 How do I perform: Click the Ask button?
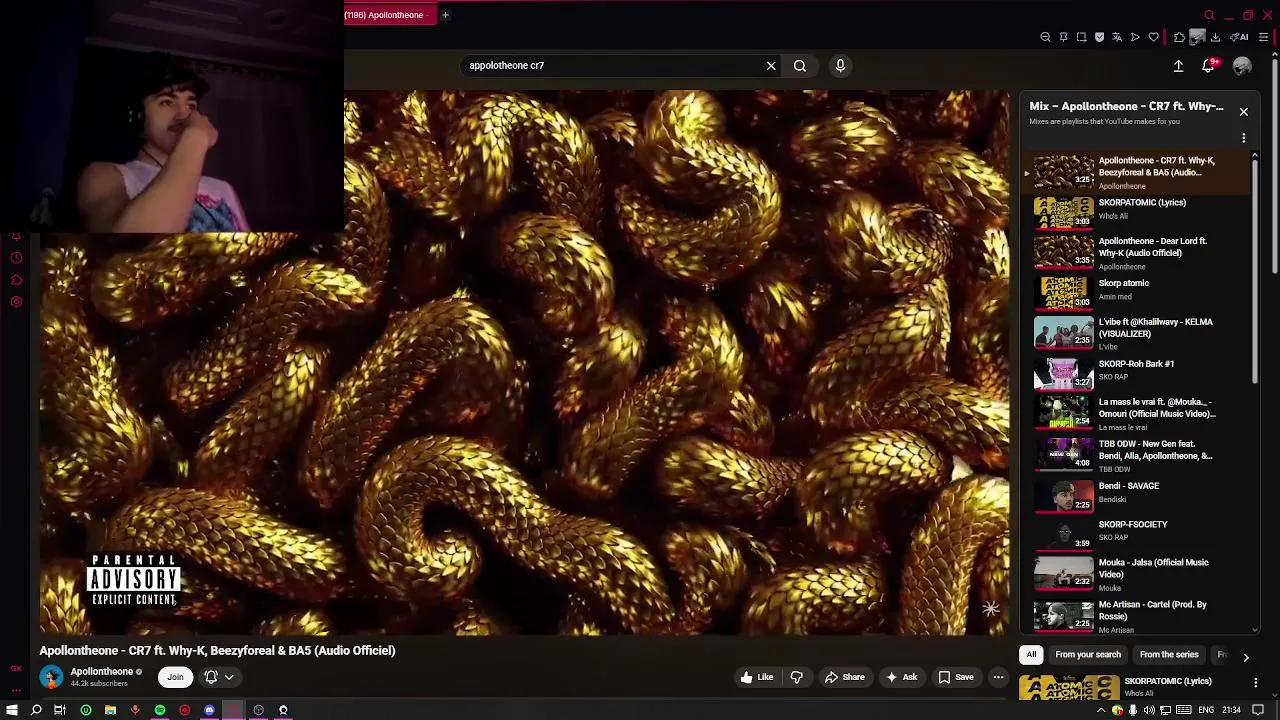click(901, 677)
